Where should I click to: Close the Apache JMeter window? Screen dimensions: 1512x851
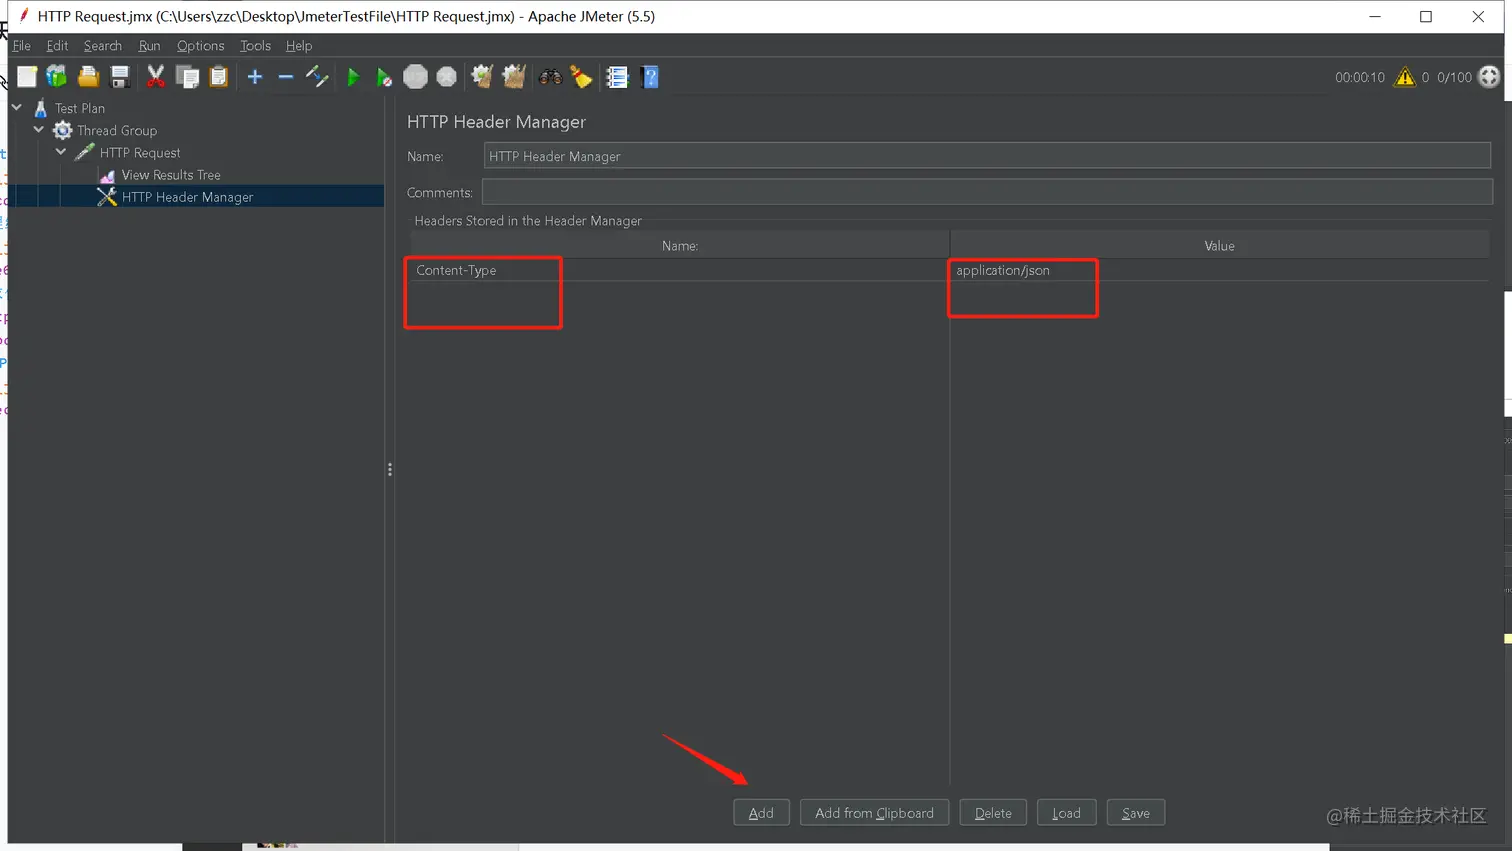pos(1478,16)
